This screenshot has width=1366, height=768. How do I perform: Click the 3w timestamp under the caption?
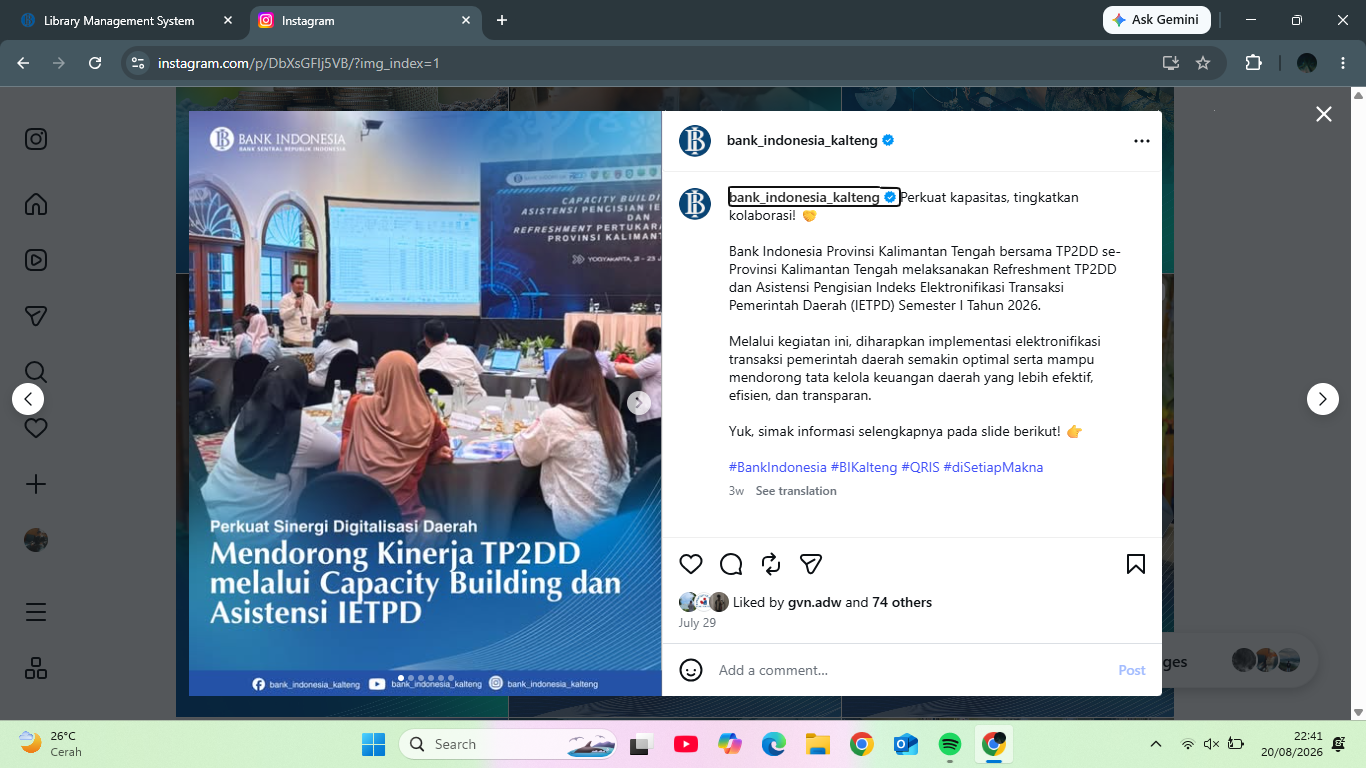tap(737, 491)
